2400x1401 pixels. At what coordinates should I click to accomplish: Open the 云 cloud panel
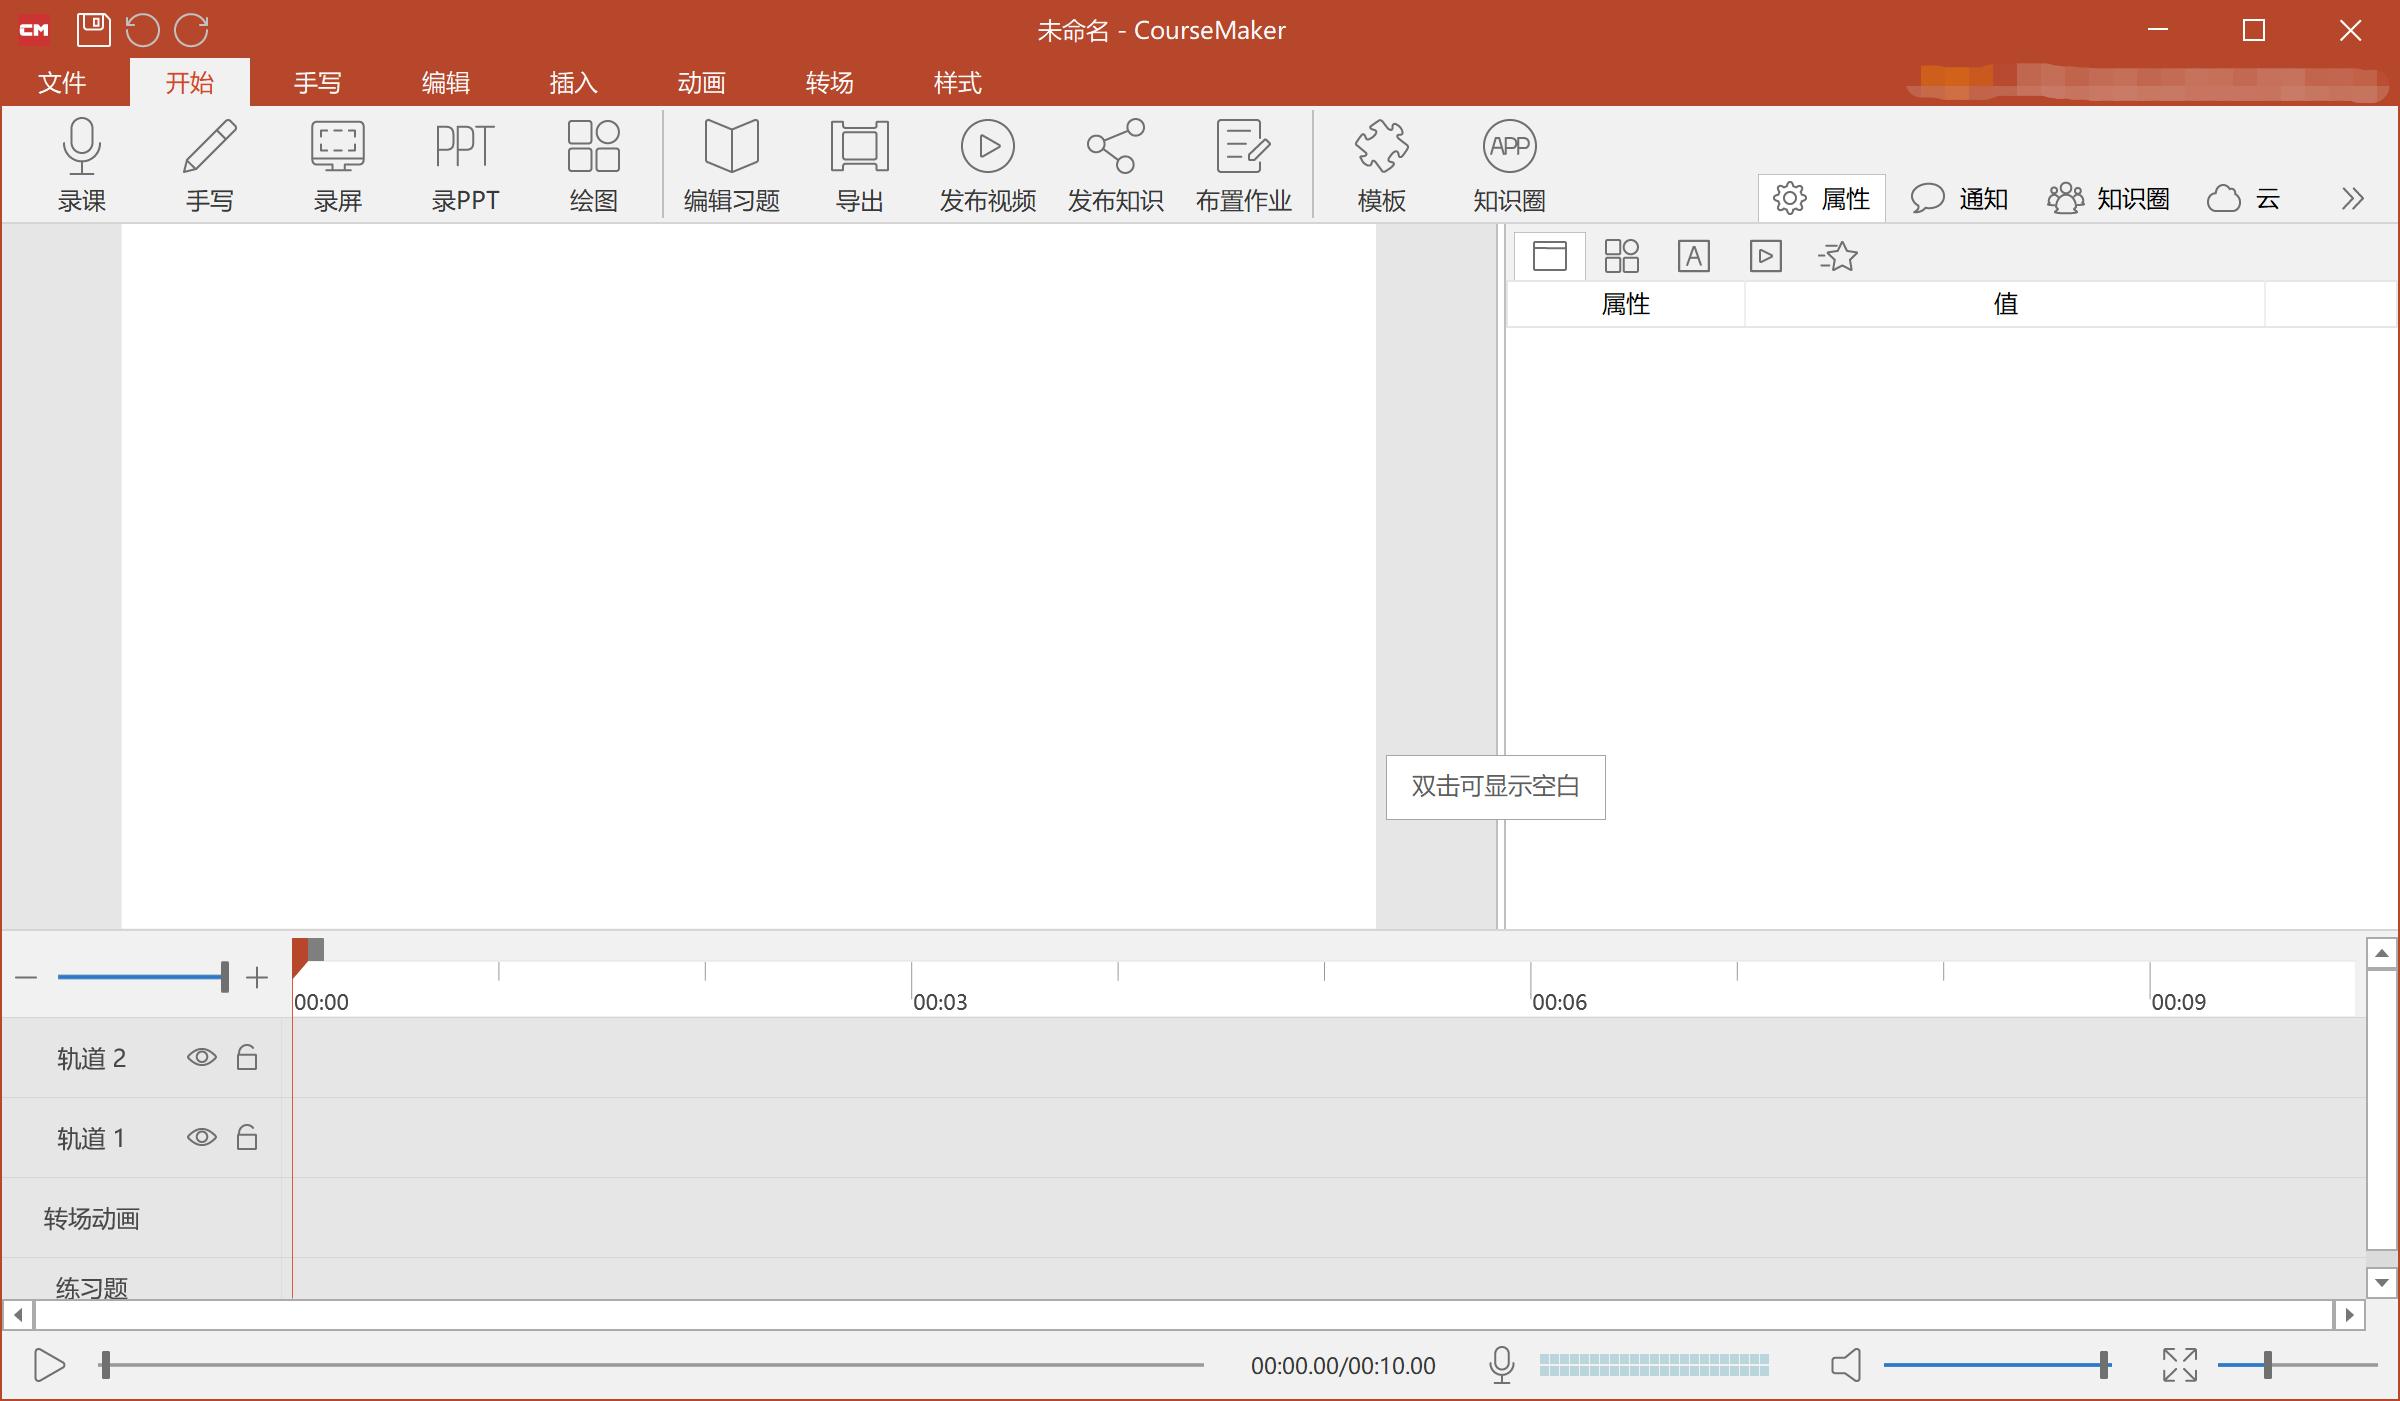pyautogui.click(x=2244, y=199)
